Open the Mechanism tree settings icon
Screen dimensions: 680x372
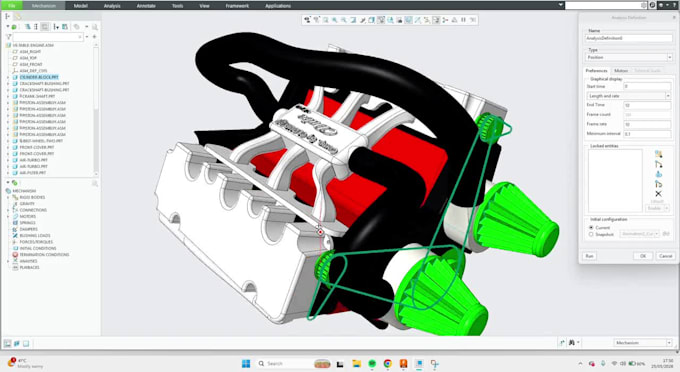[x=14, y=183]
